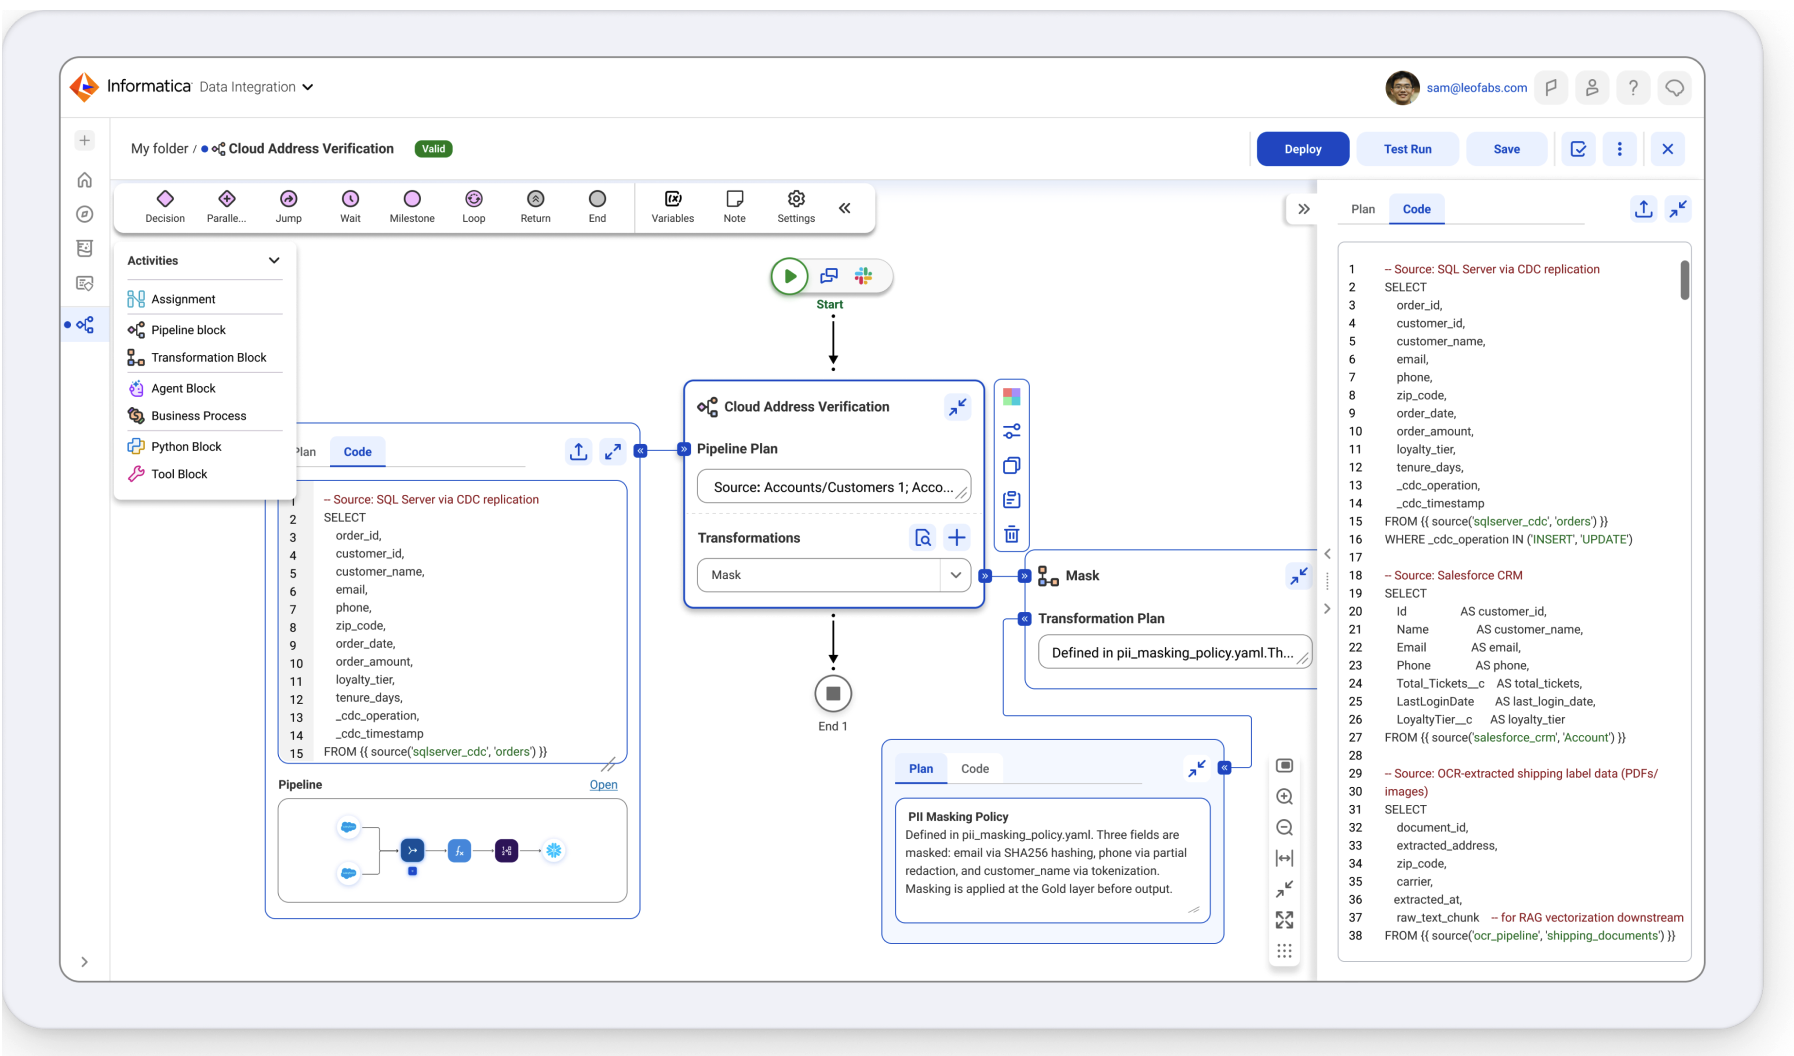1794x1056 pixels.
Task: Click the Deploy button
Action: point(1303,149)
